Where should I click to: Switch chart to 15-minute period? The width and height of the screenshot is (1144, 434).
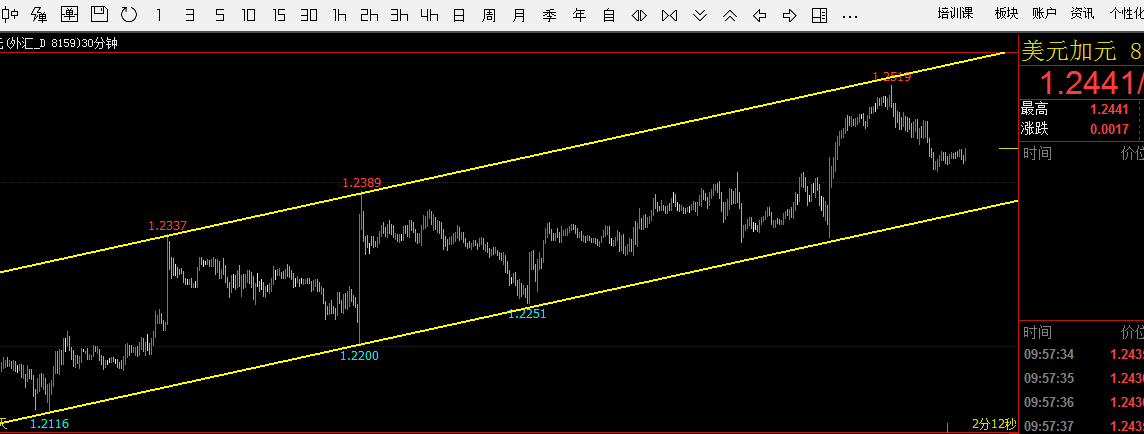tap(279, 15)
